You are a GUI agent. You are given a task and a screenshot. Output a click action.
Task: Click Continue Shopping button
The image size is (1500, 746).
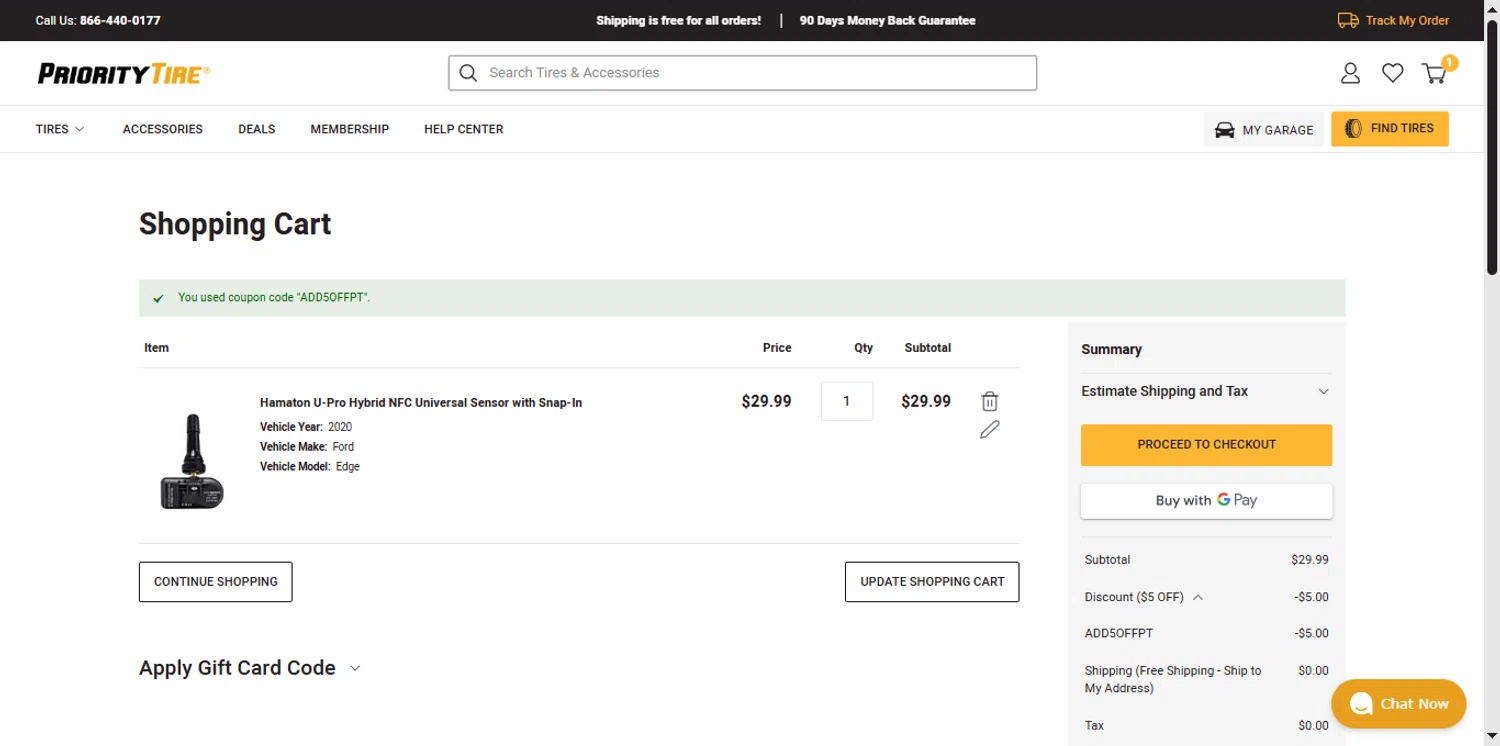point(215,582)
